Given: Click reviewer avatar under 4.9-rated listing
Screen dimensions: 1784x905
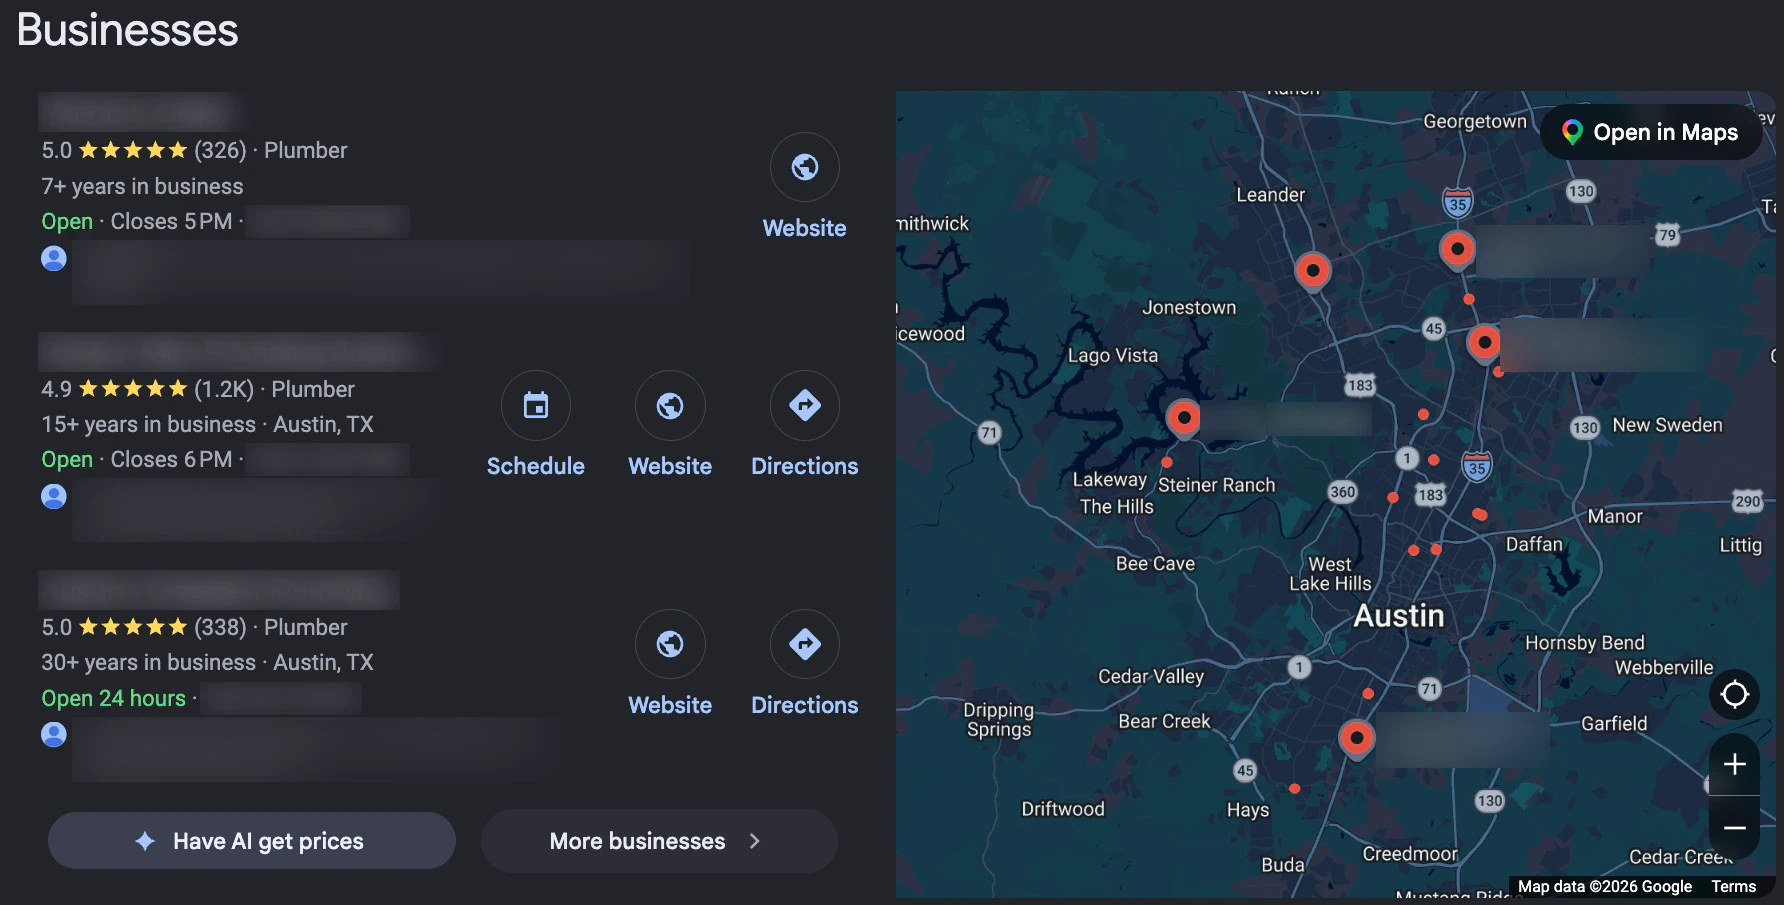Looking at the screenshot, I should 54,497.
